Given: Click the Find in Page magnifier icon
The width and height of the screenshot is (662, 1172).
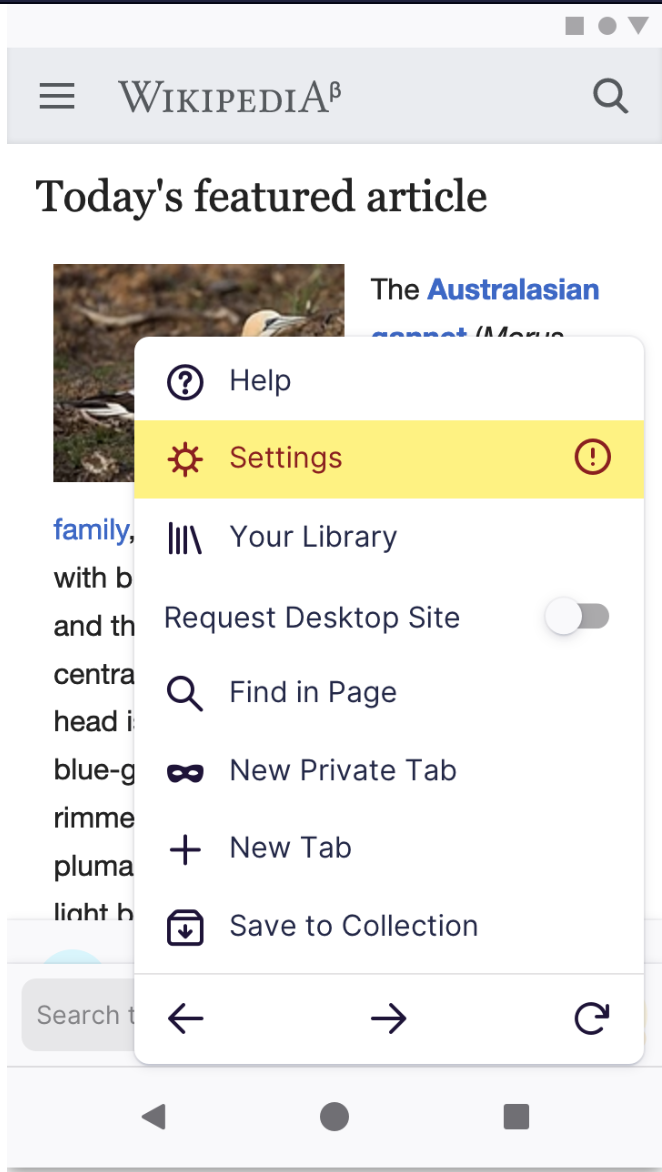Looking at the screenshot, I should point(185,693).
